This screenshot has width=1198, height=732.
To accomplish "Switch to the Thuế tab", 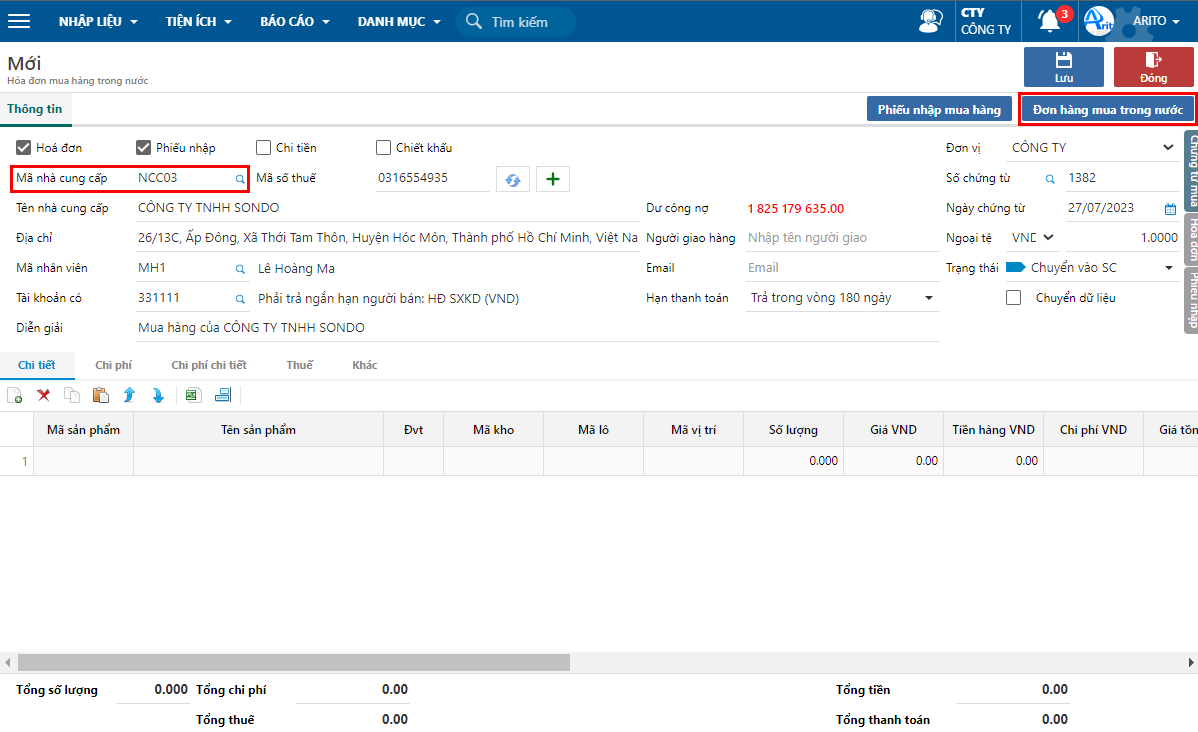I will (300, 365).
